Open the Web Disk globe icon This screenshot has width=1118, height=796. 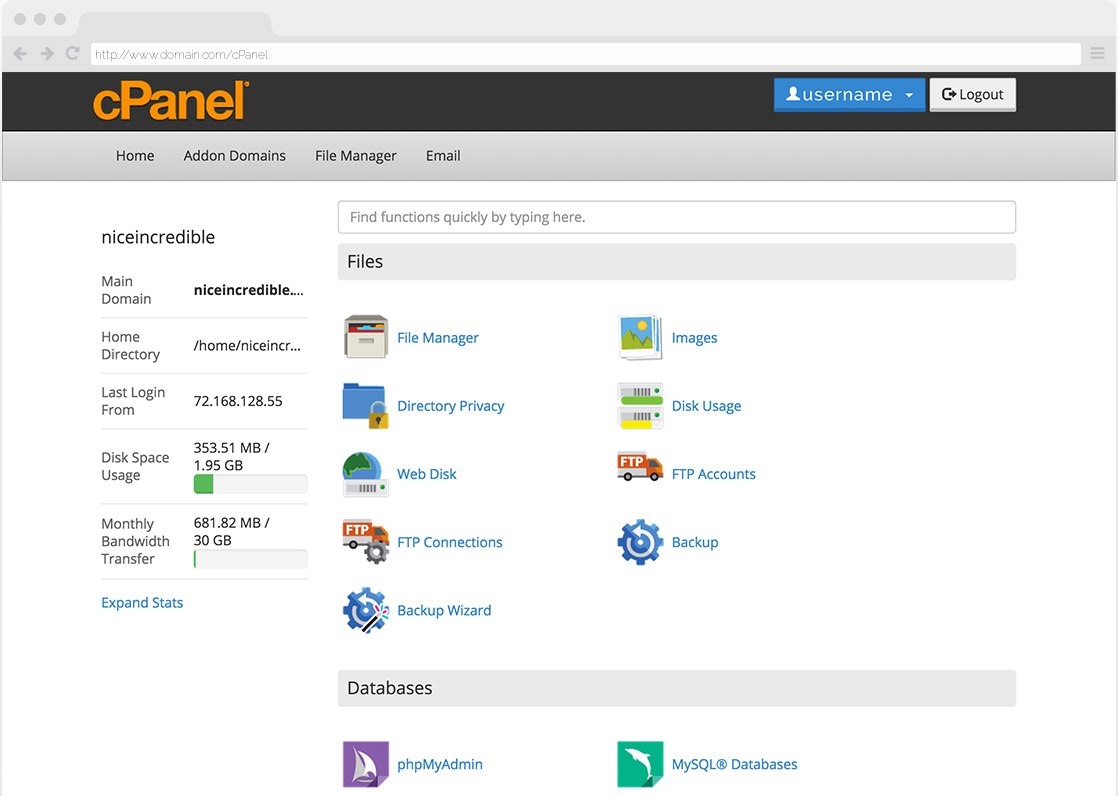coord(365,474)
